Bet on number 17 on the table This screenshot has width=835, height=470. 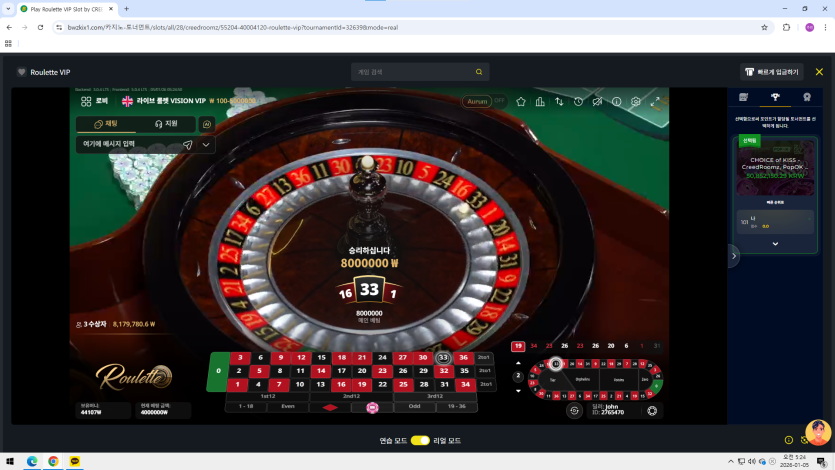[341, 371]
